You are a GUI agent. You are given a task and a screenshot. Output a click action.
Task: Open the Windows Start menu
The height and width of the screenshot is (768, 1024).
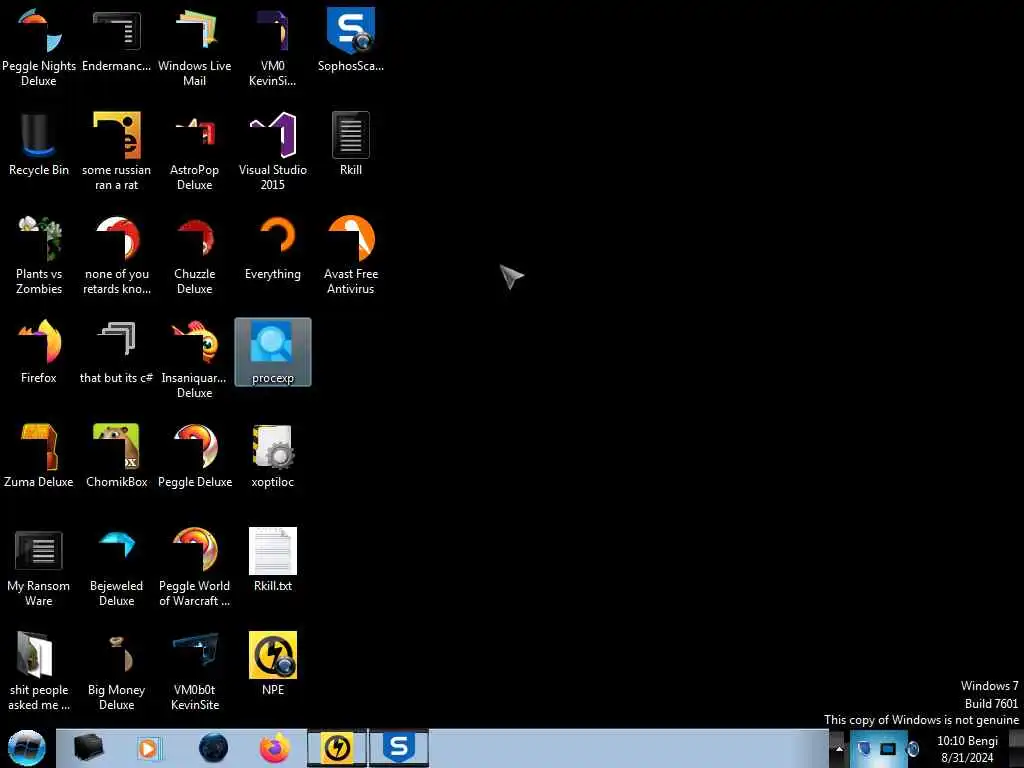[26, 748]
